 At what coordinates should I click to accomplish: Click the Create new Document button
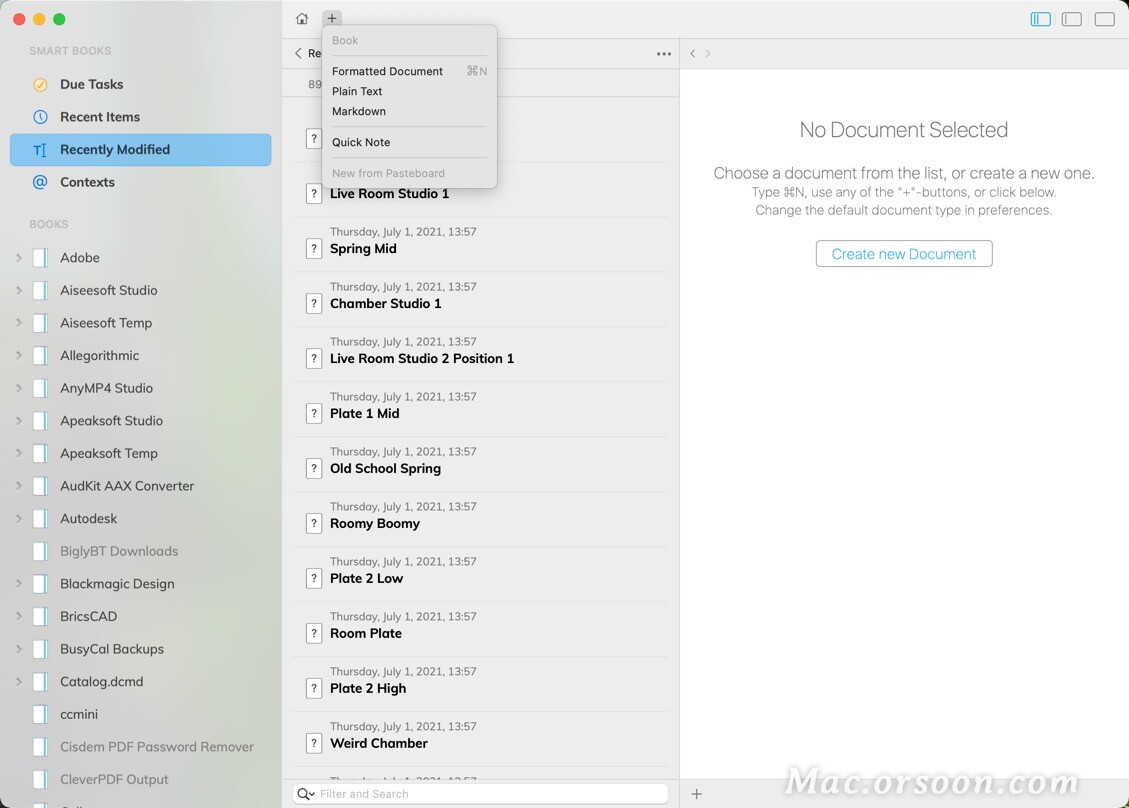(x=903, y=253)
